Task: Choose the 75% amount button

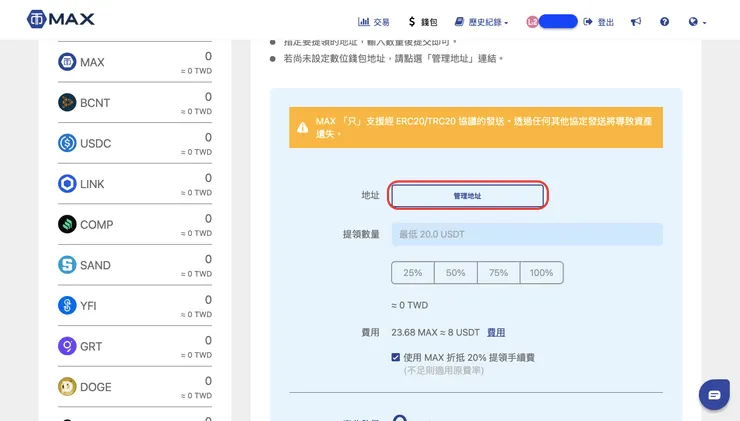Action: 498,273
